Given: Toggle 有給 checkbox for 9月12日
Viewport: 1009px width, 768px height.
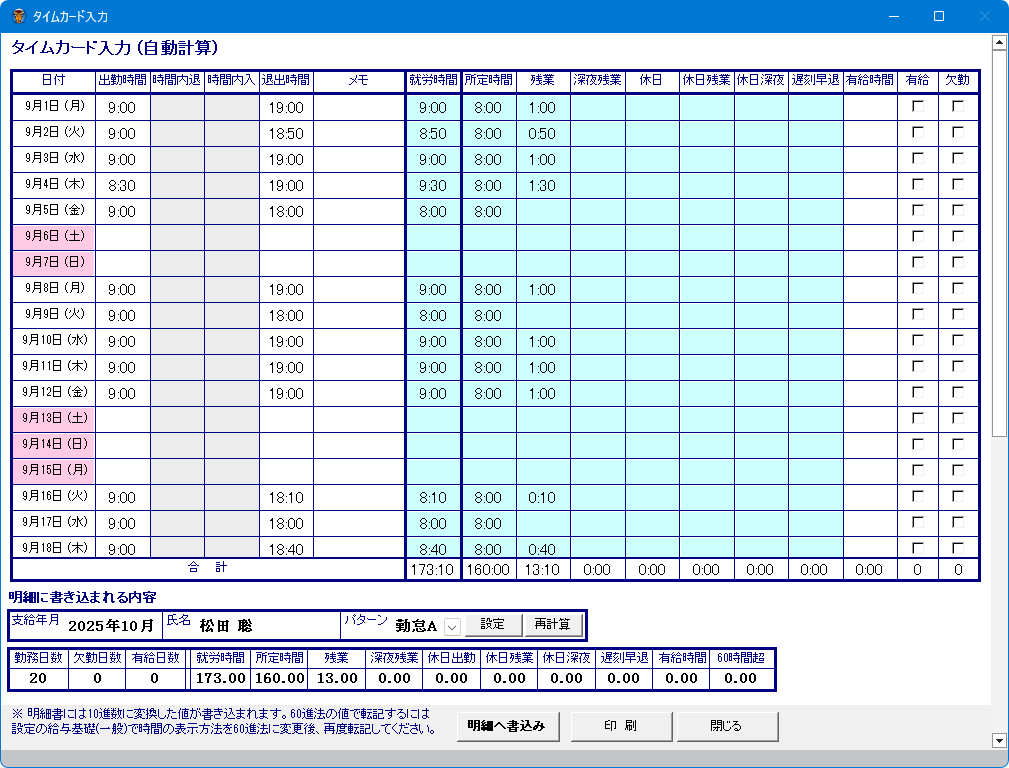Looking at the screenshot, I should 917,392.
